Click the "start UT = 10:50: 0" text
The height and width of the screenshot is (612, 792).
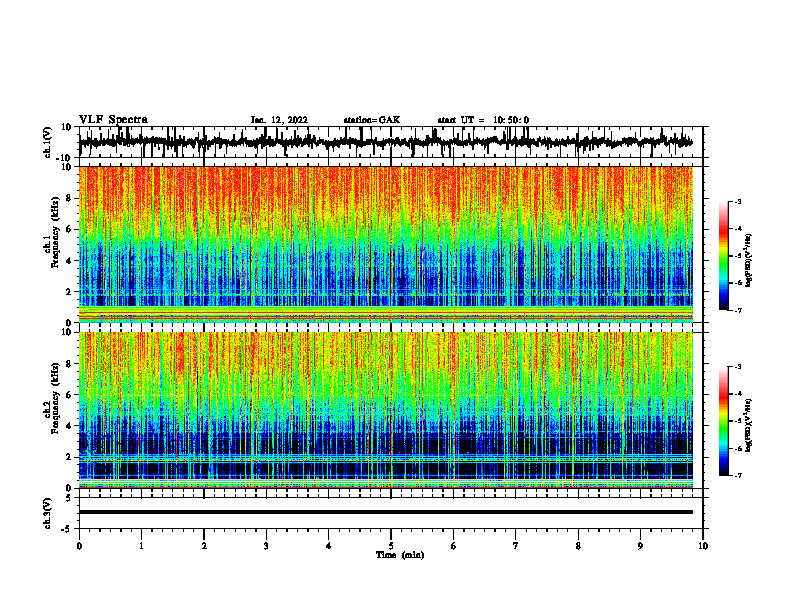[483, 120]
